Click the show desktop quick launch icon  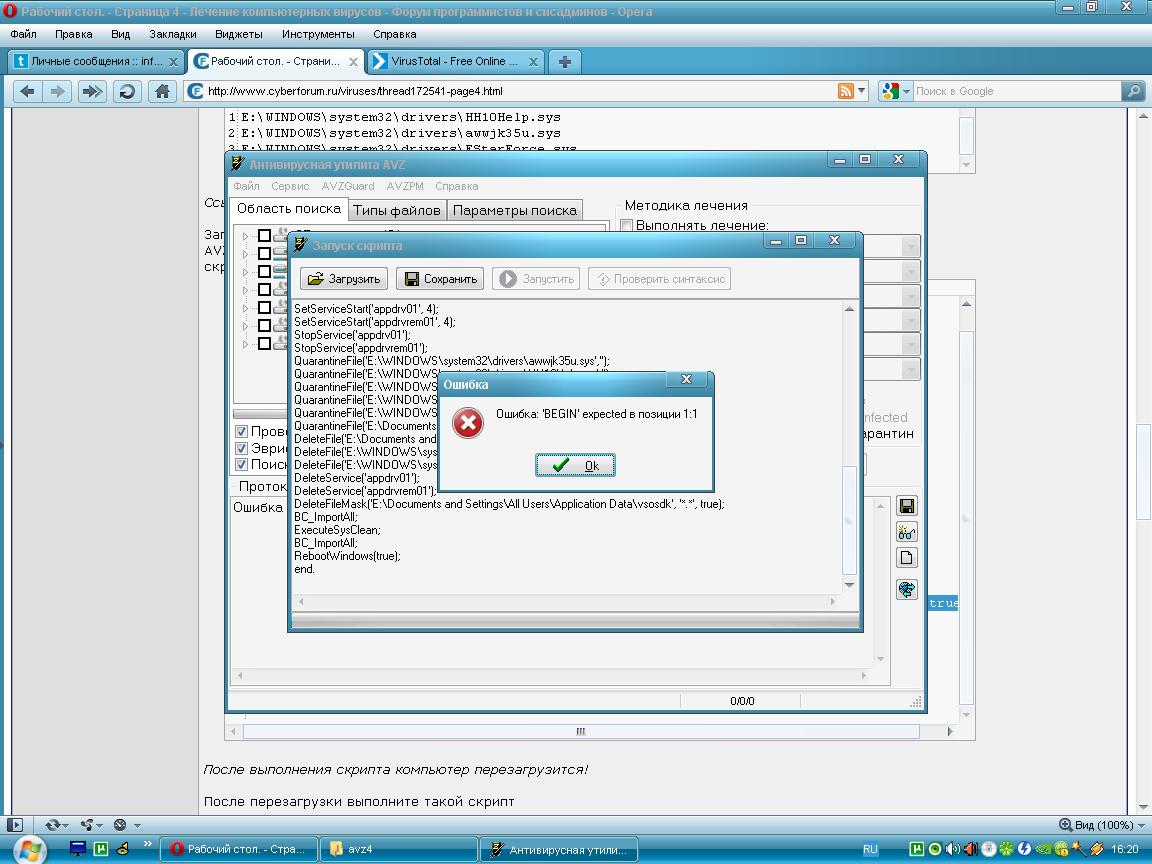[77, 849]
